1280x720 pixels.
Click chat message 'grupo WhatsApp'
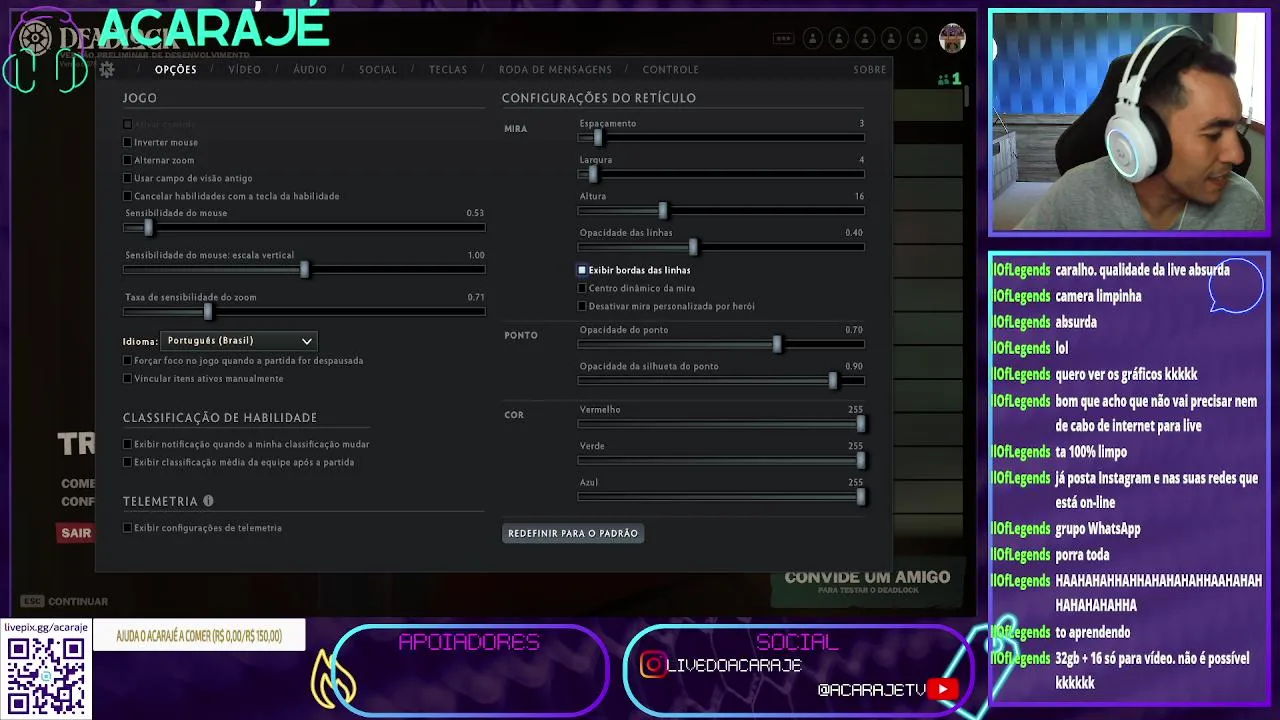click(x=1097, y=529)
